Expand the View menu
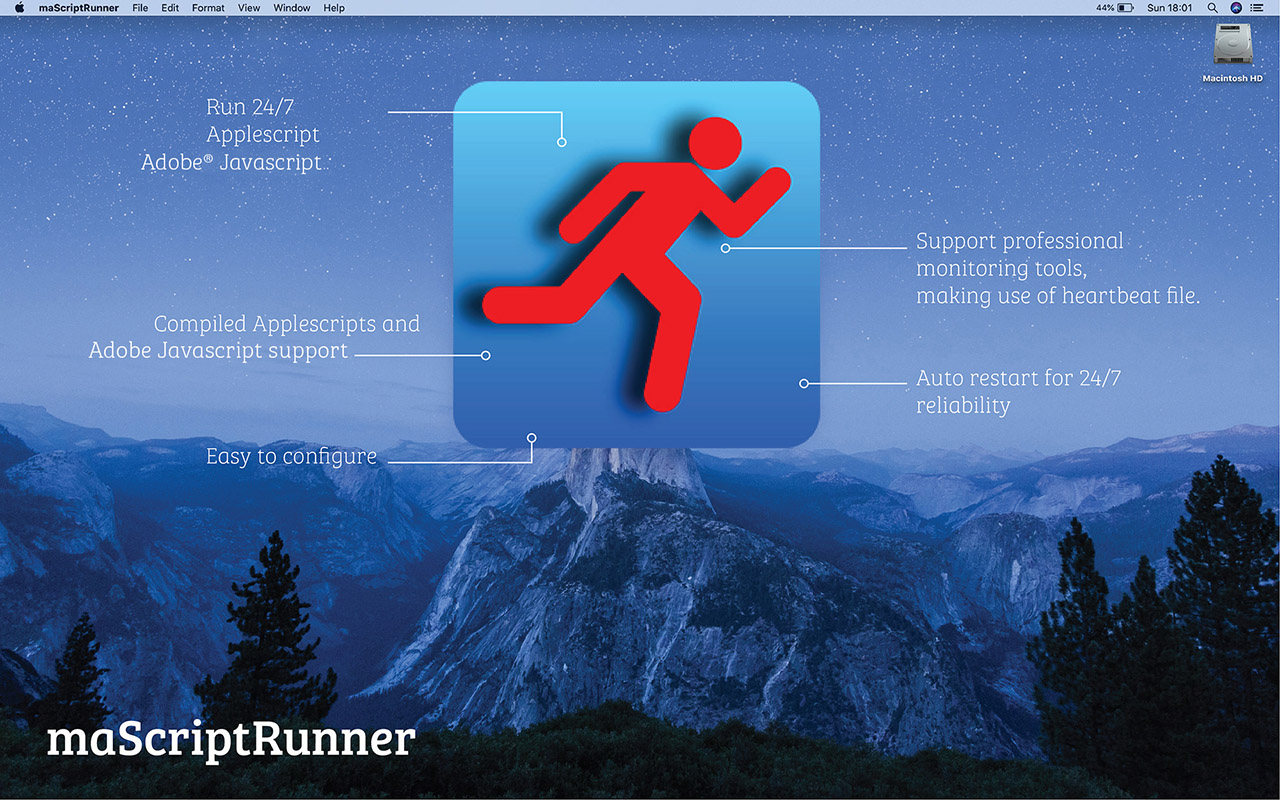This screenshot has width=1280, height=800. [248, 8]
